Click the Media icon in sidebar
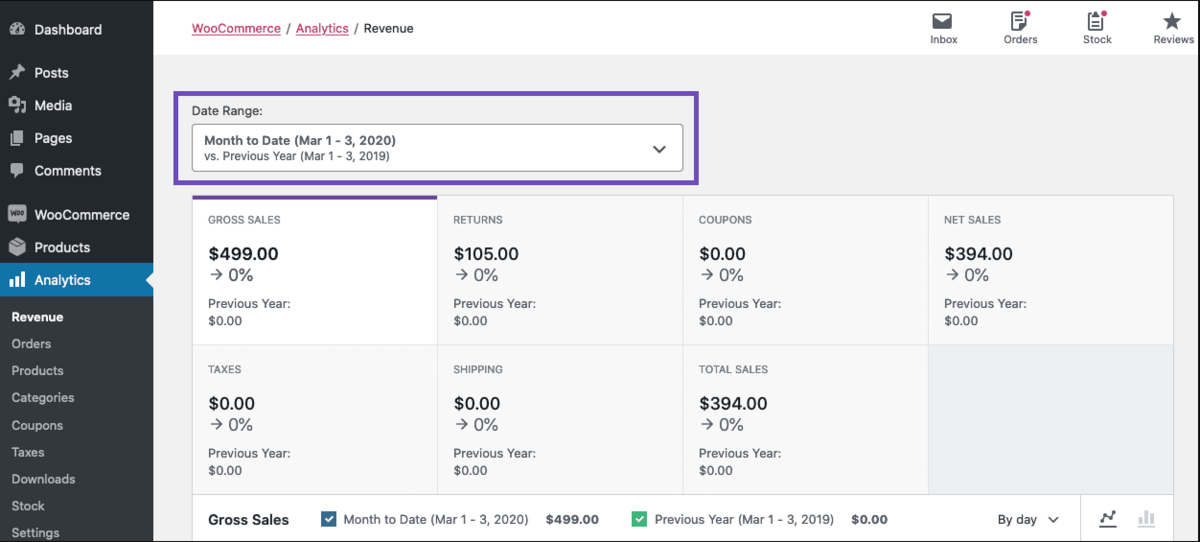This screenshot has height=542, width=1200. tap(17, 105)
